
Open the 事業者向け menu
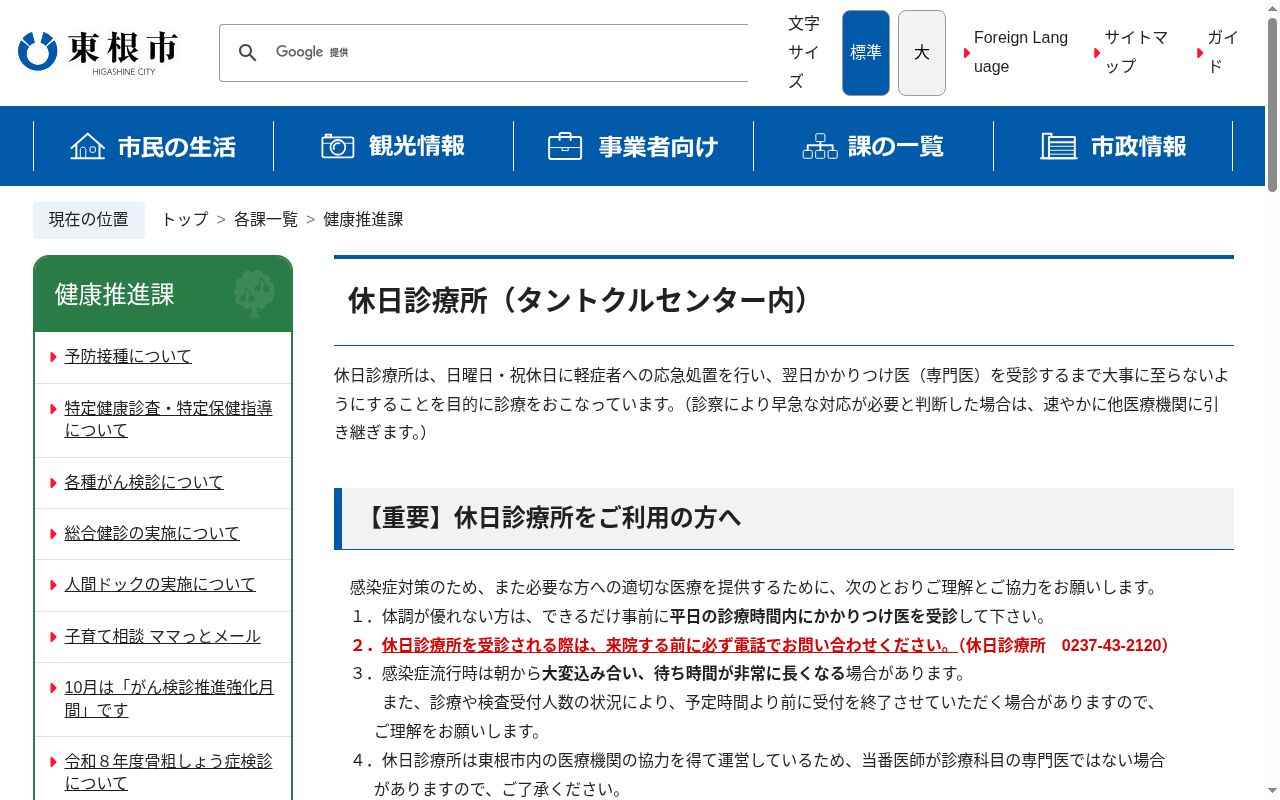pyautogui.click(x=633, y=146)
